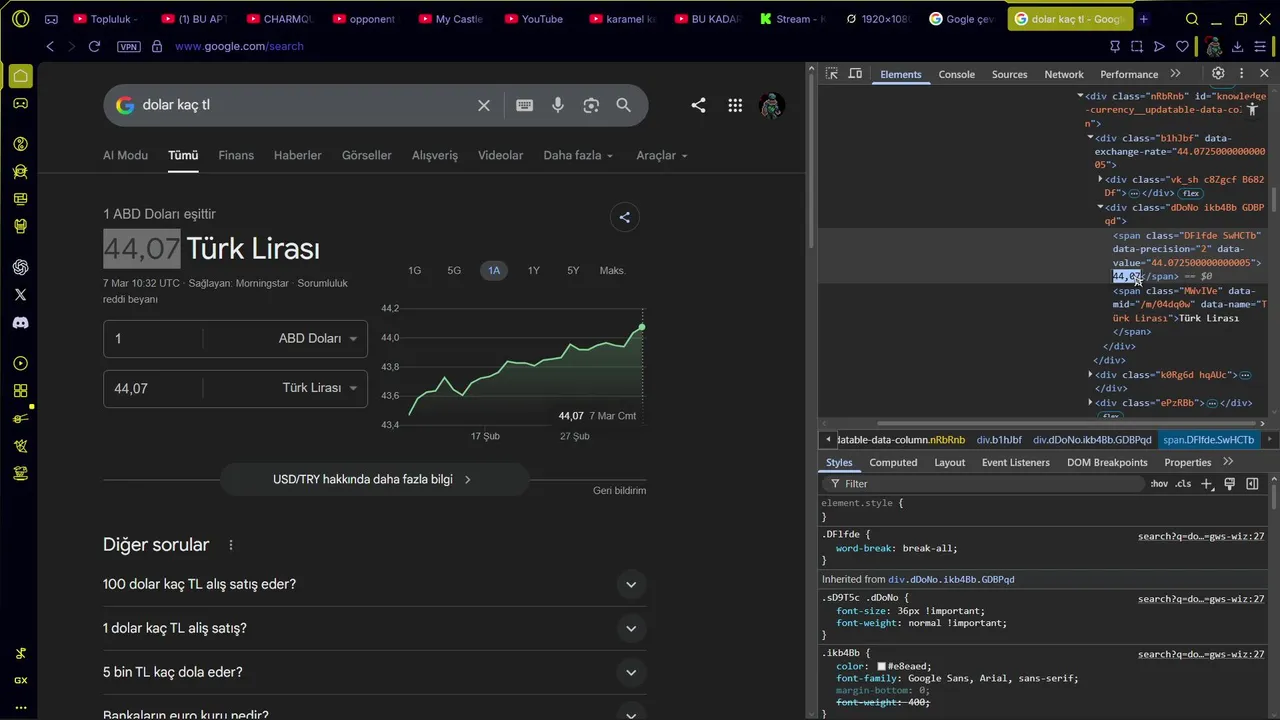This screenshot has width=1280, height=720.
Task: Expand '100 dolar kaç TL alış satış eder?'
Action: [x=374, y=584]
